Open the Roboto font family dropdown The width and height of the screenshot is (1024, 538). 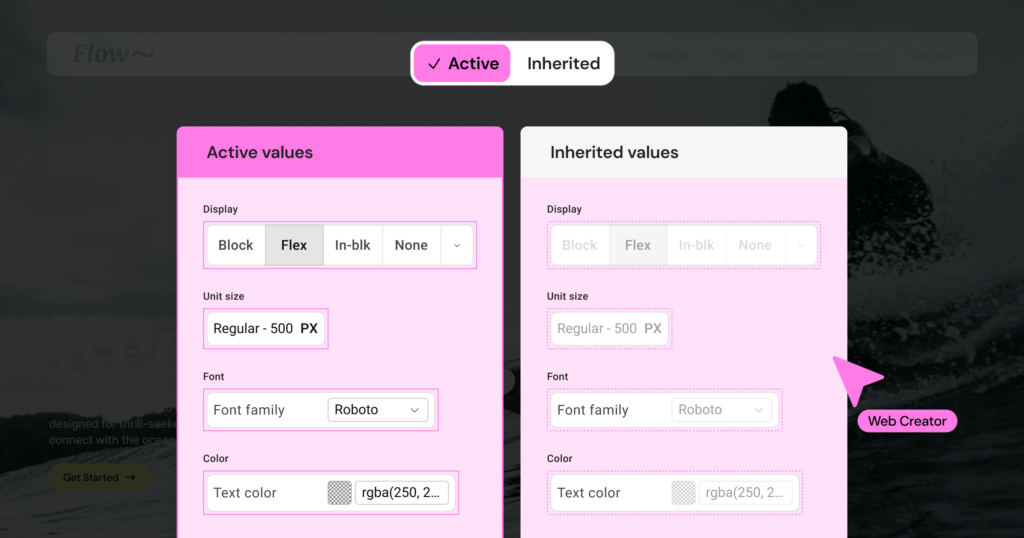(x=377, y=410)
